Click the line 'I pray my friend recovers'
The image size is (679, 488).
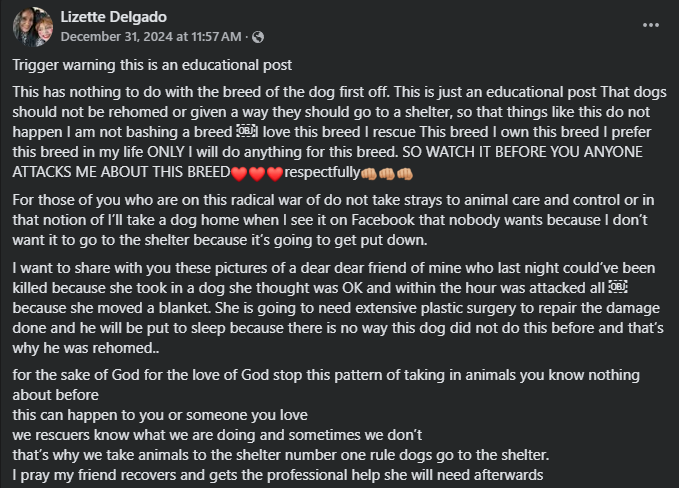[278, 475]
